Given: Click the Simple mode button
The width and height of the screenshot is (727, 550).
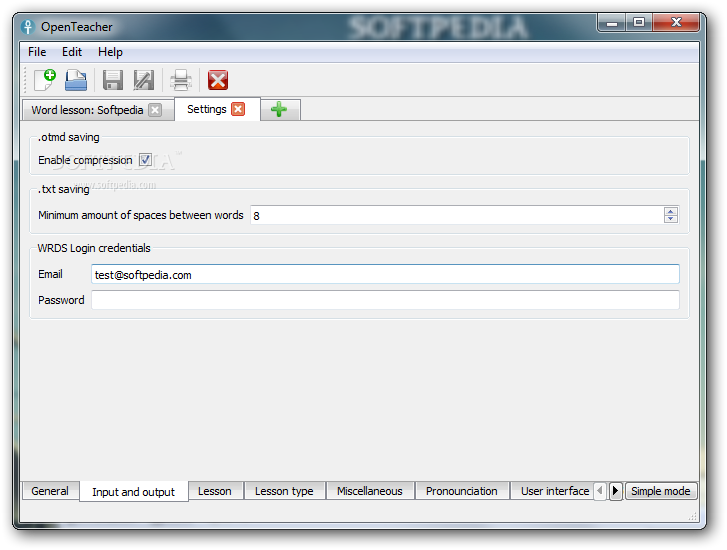Looking at the screenshot, I should point(660,491).
